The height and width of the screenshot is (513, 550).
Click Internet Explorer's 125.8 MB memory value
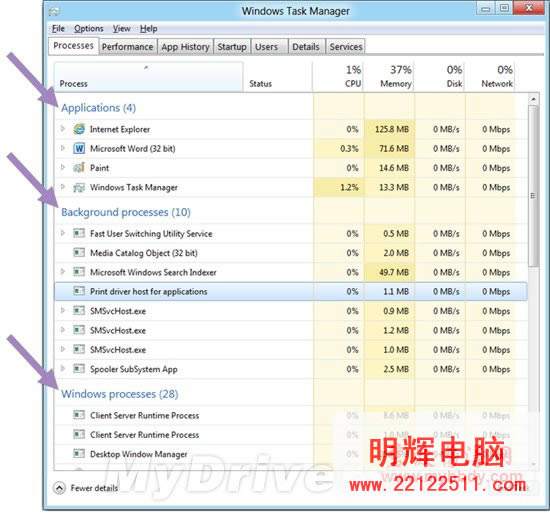point(392,129)
